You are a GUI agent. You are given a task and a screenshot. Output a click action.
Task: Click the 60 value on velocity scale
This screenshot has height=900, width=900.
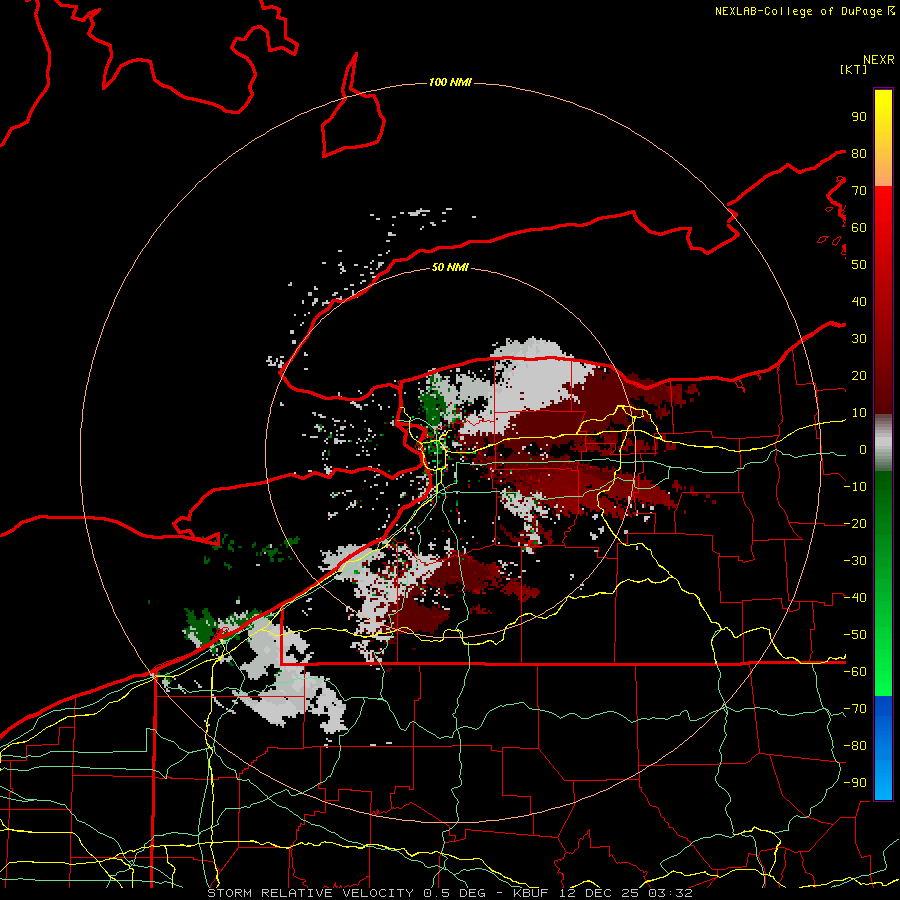click(x=859, y=228)
